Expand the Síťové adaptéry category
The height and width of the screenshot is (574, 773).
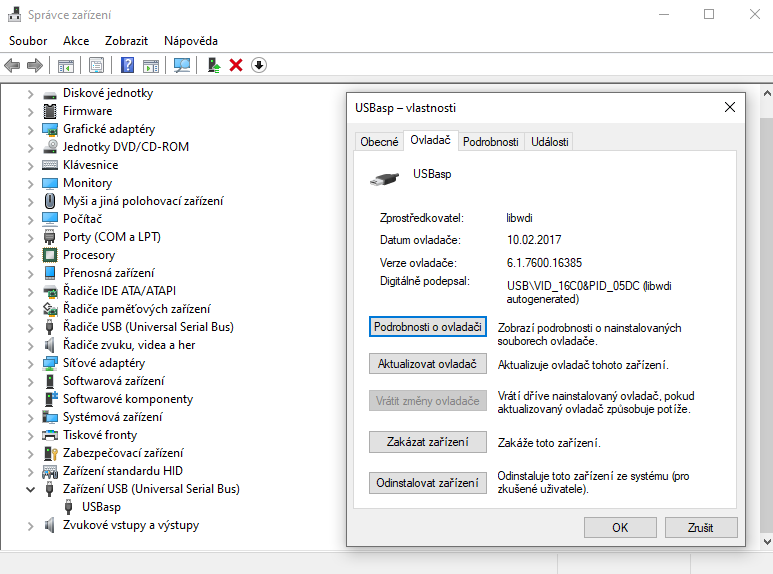(x=30, y=363)
